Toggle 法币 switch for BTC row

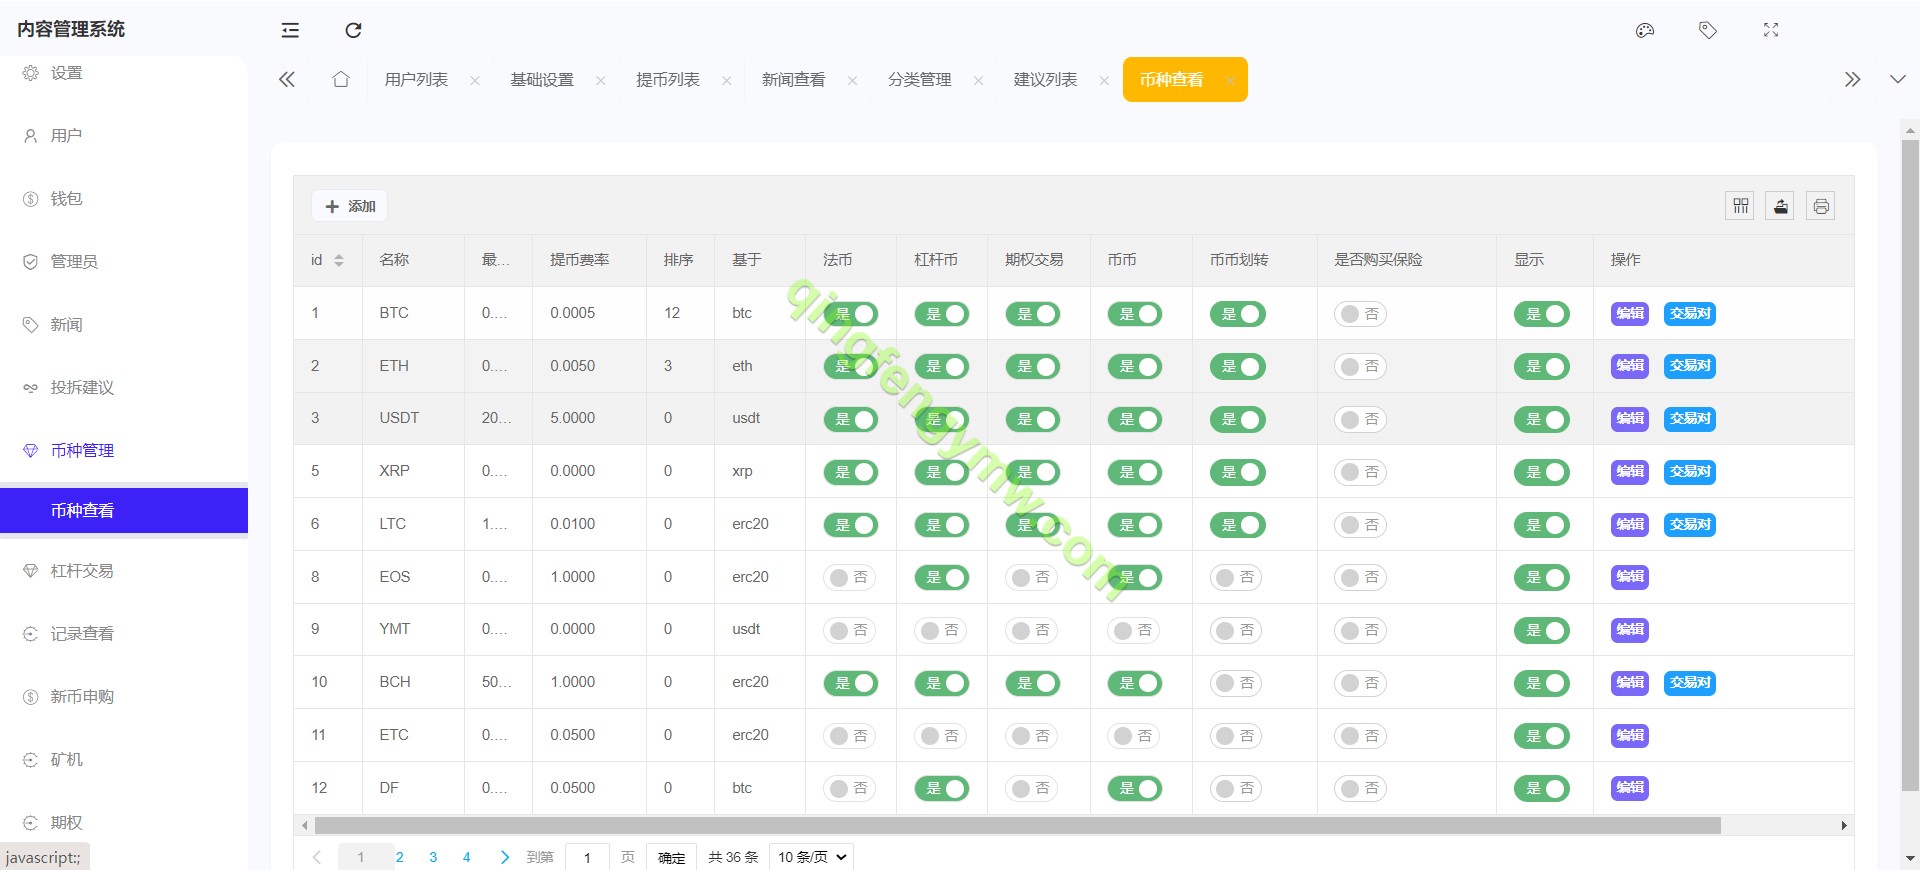850,314
